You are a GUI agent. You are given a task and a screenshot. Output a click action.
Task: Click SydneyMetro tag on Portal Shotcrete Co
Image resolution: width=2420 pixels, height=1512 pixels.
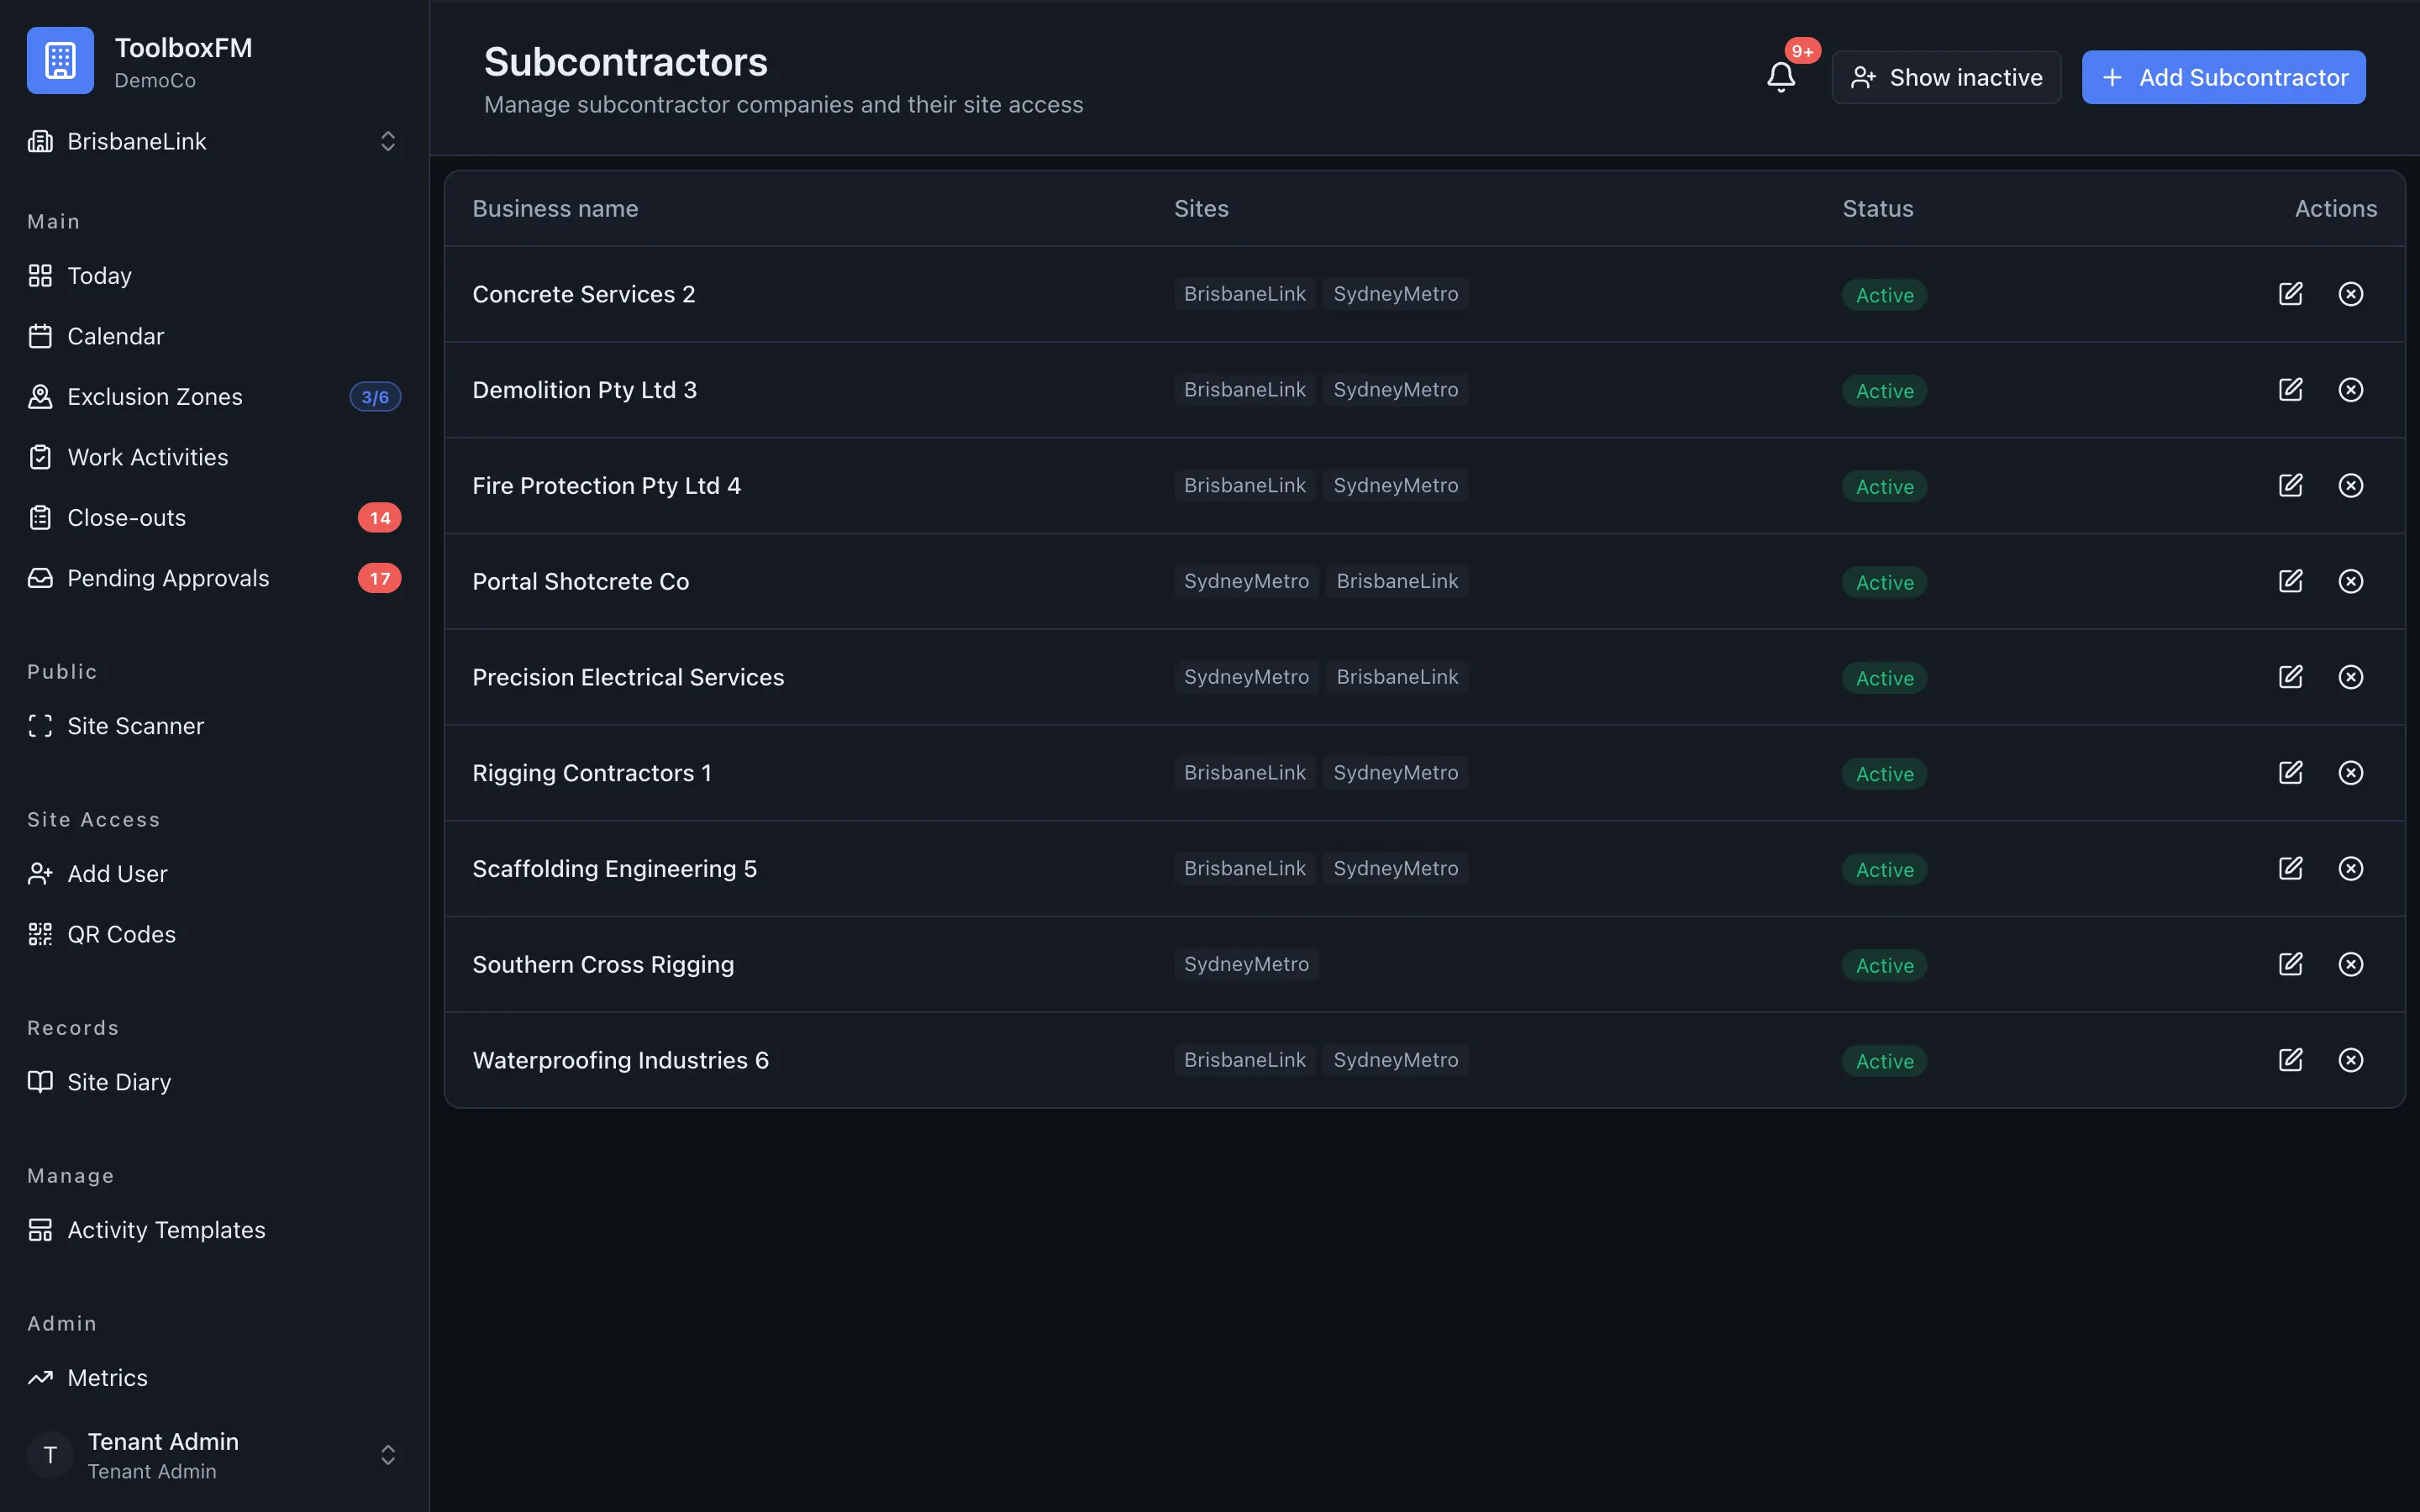(1246, 581)
